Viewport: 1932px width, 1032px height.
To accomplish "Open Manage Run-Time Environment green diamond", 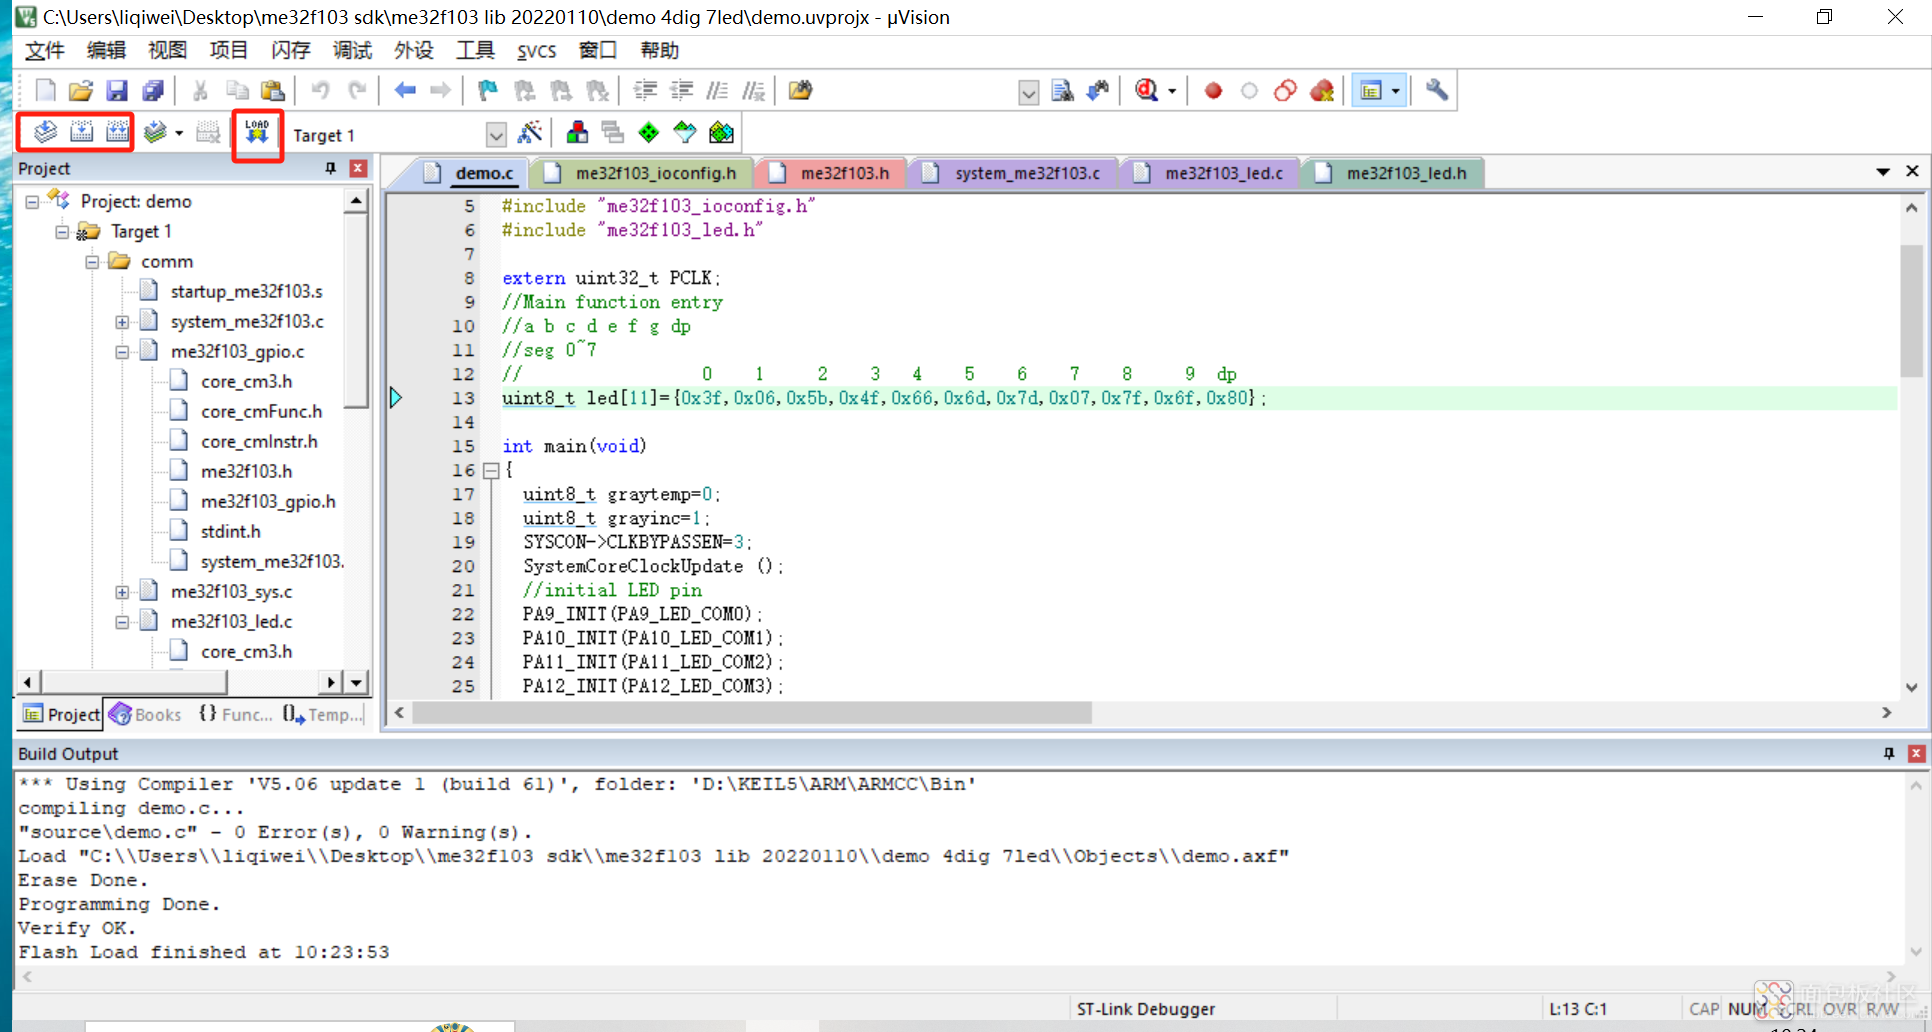I will click(x=649, y=132).
